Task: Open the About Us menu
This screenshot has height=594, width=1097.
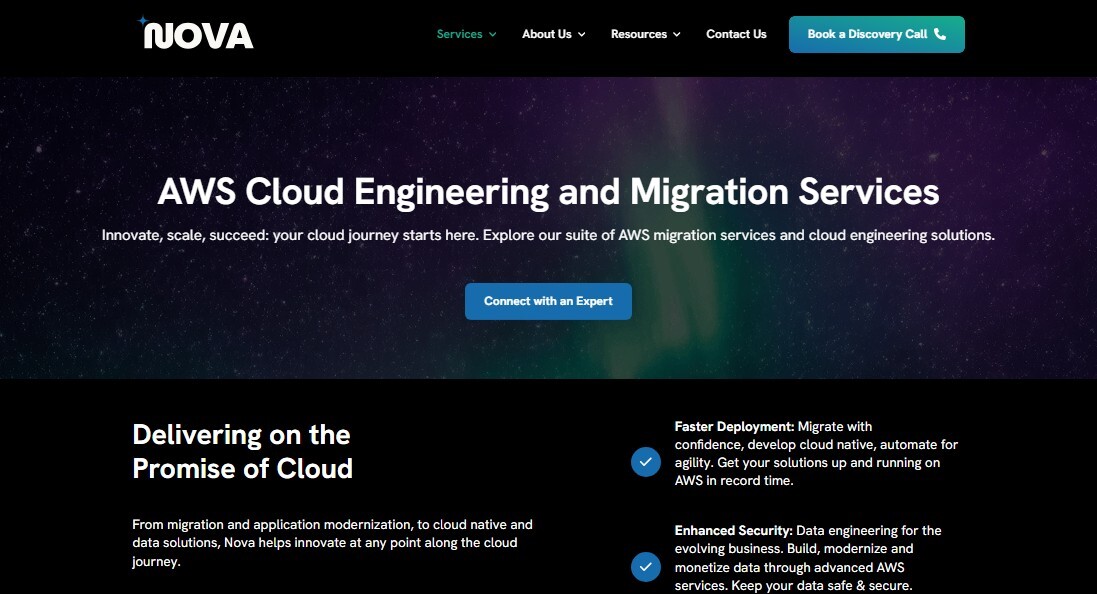Action: 547,33
